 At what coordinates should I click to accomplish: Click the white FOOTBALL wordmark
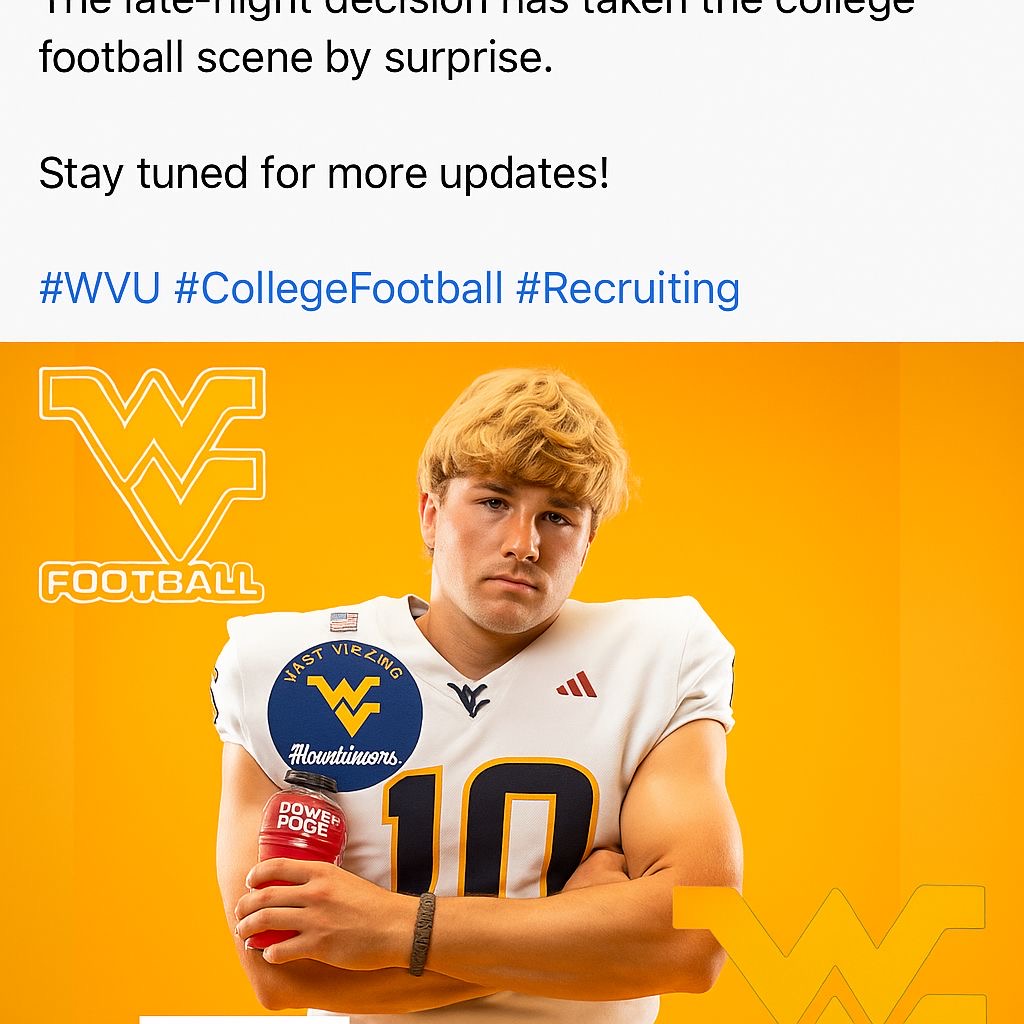151,583
